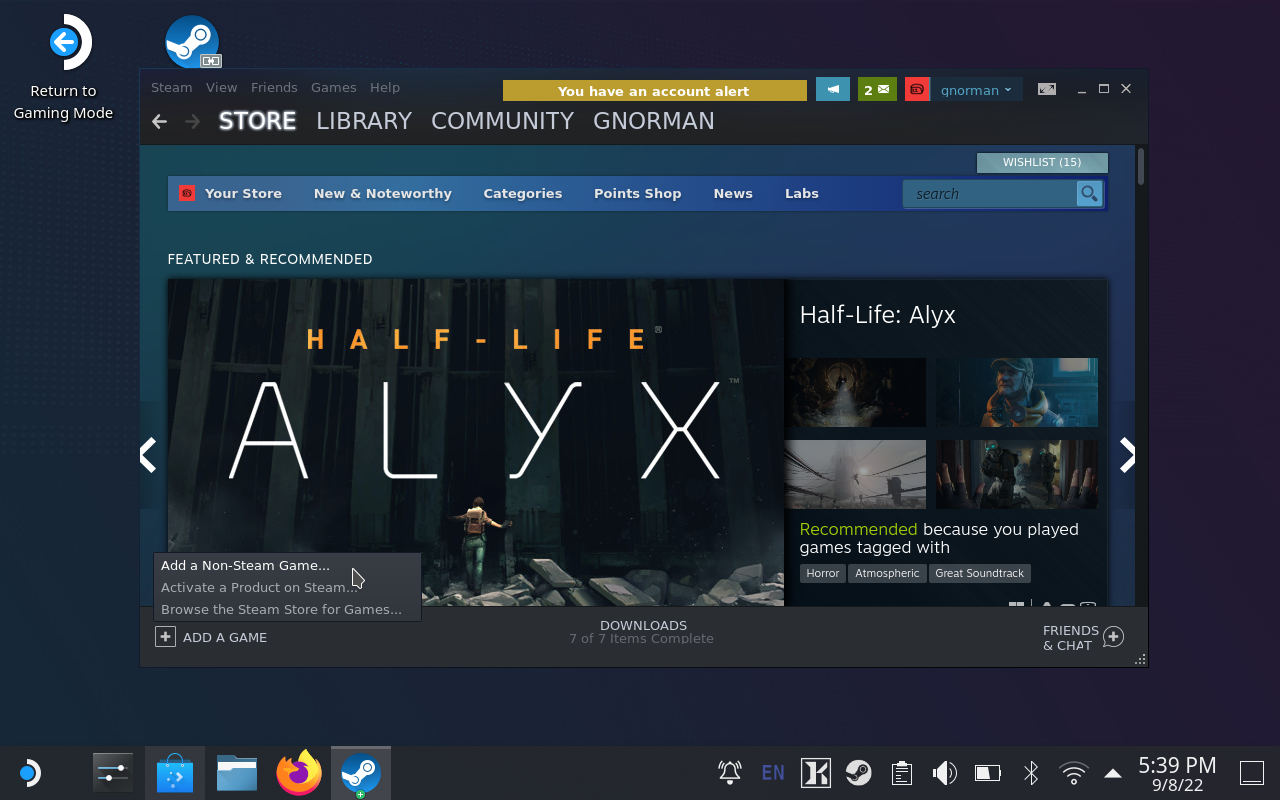Expand the Categories store menu

(x=523, y=194)
